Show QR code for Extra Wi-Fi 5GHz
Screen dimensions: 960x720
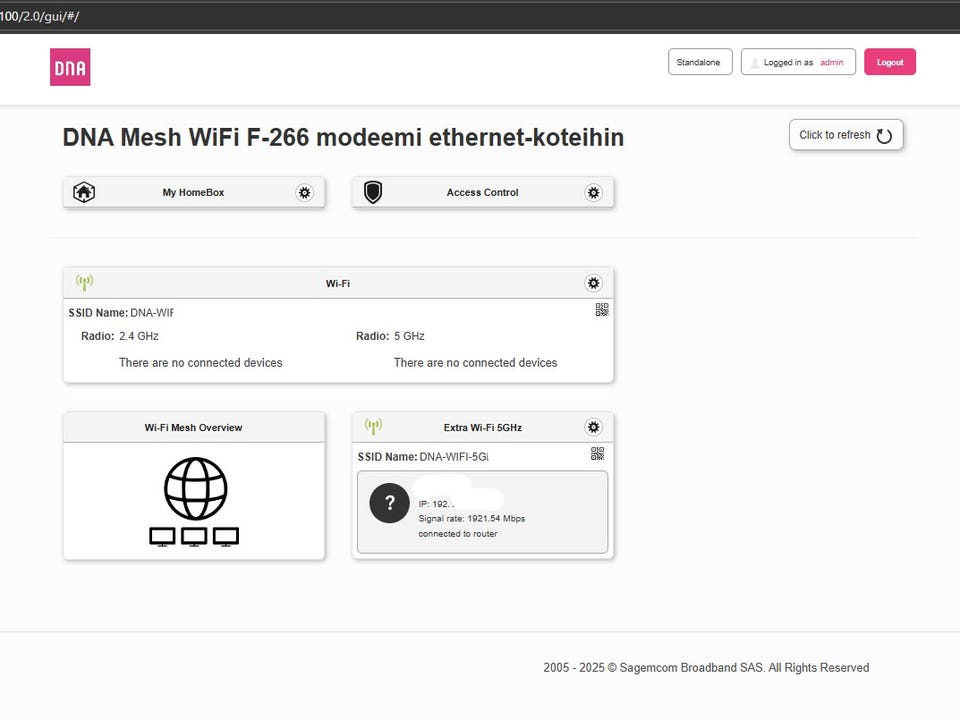pos(597,454)
